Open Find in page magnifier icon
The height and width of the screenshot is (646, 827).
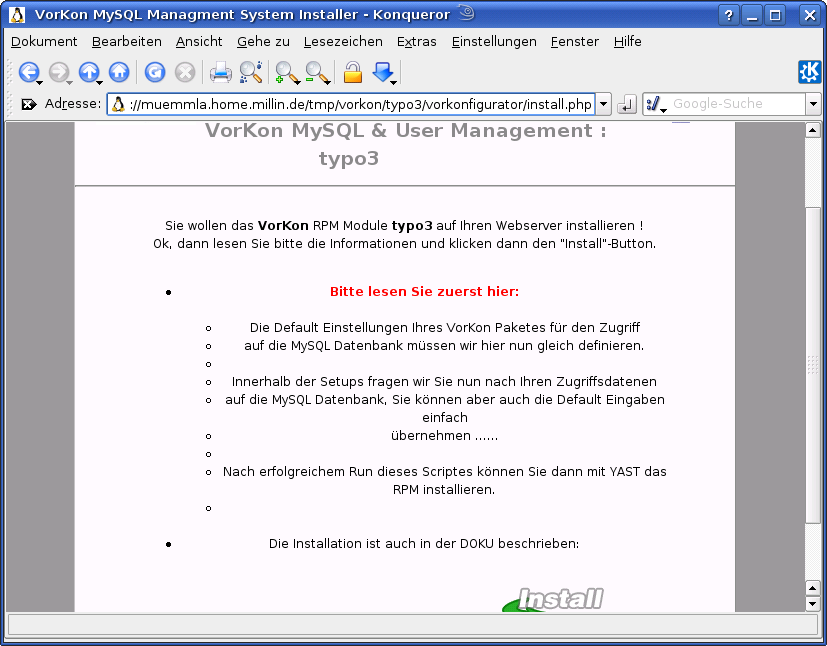click(x=251, y=72)
